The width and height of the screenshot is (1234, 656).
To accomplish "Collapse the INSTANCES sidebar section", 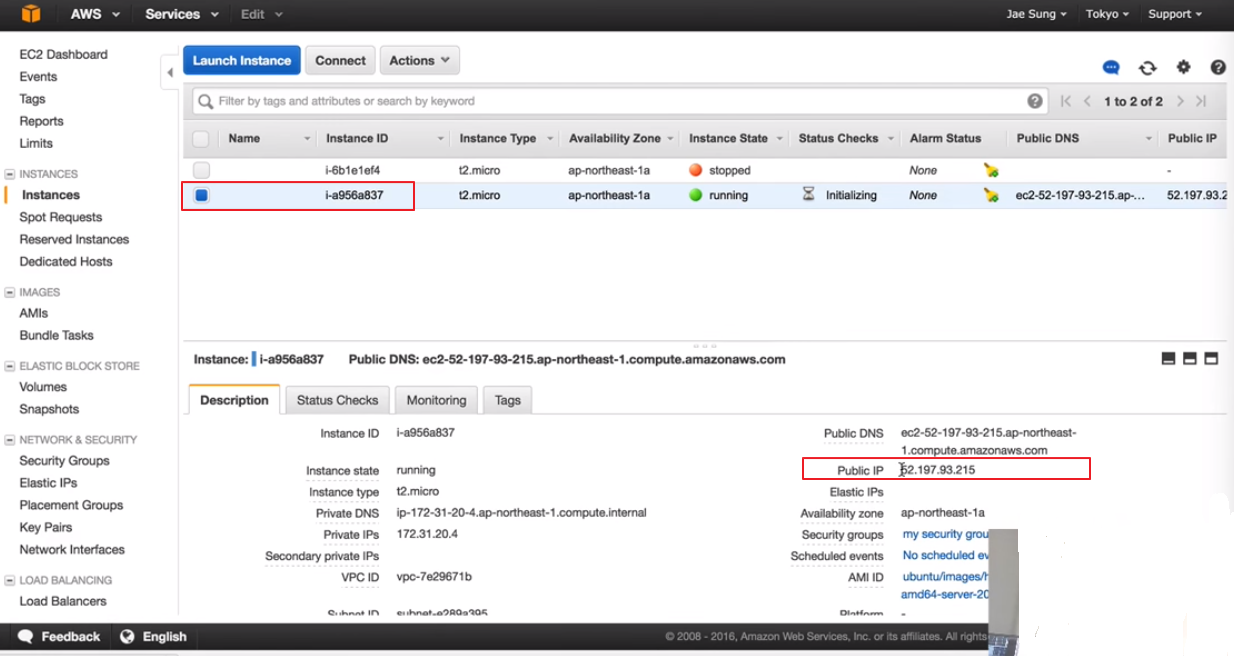I will (x=10, y=174).
